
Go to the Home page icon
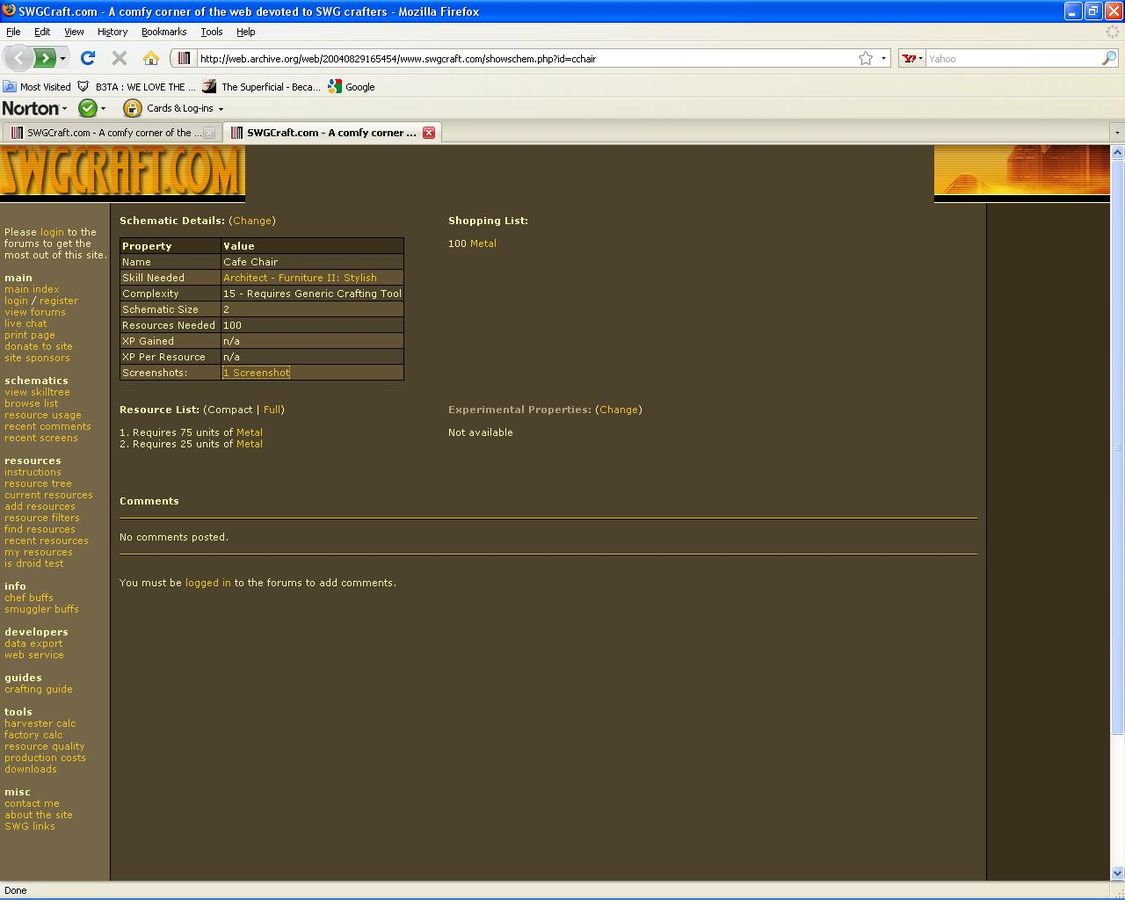pyautogui.click(x=151, y=58)
